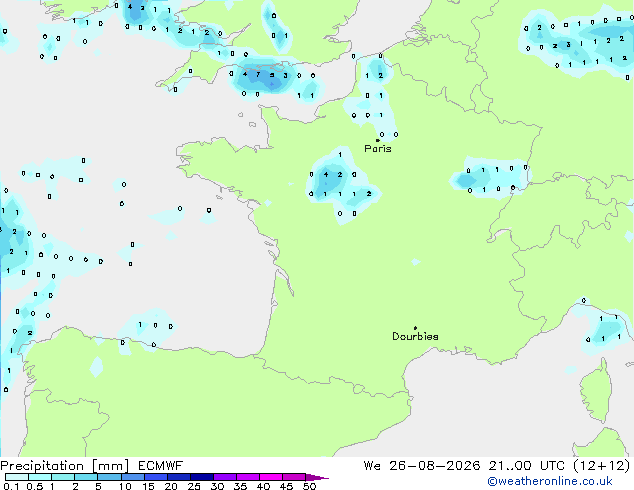Viewport: 634px width, 490px height.
Task: Select the 0.1–0.5 mm legend swatch
Action: pyautogui.click(x=17, y=477)
